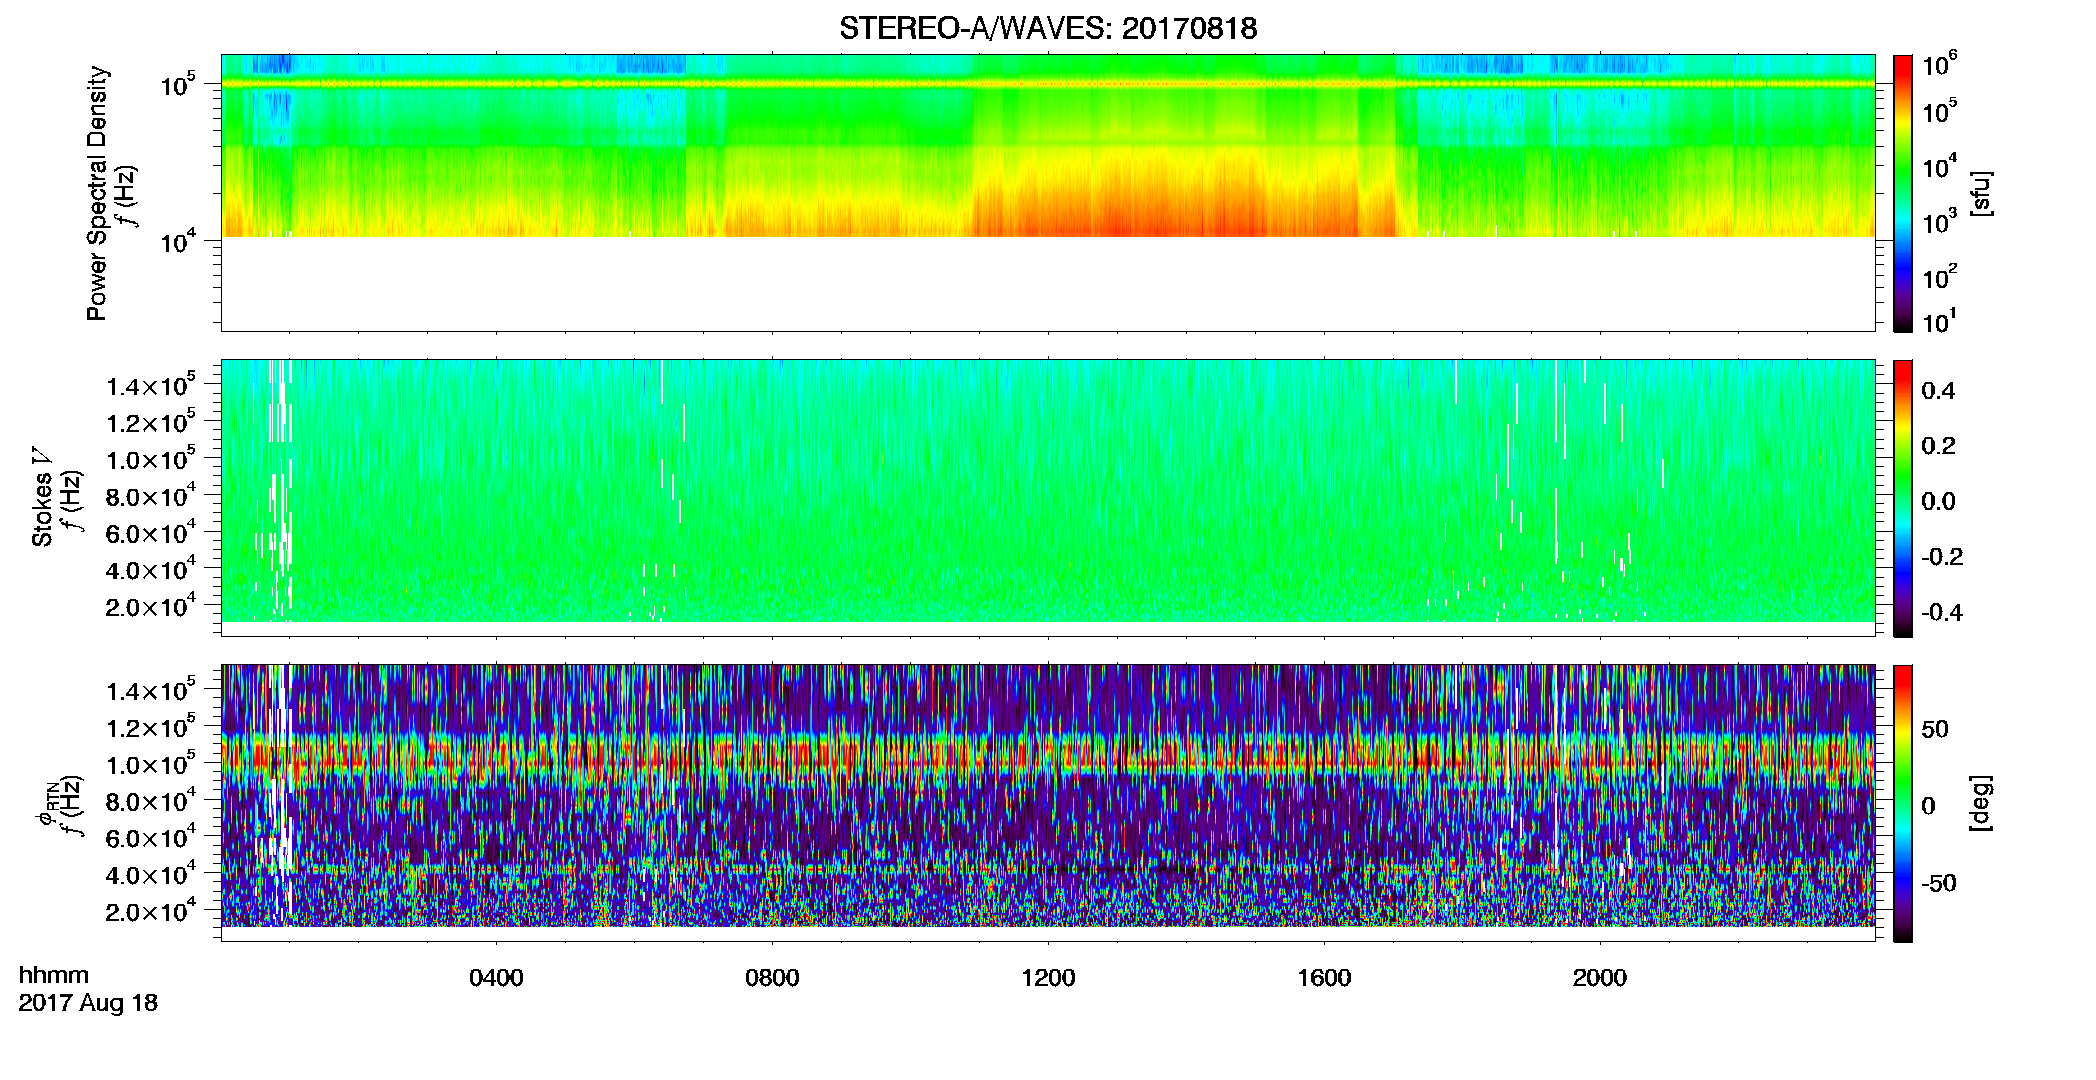Click the 1200 time tick label
The image size is (2096, 1080).
(1048, 978)
